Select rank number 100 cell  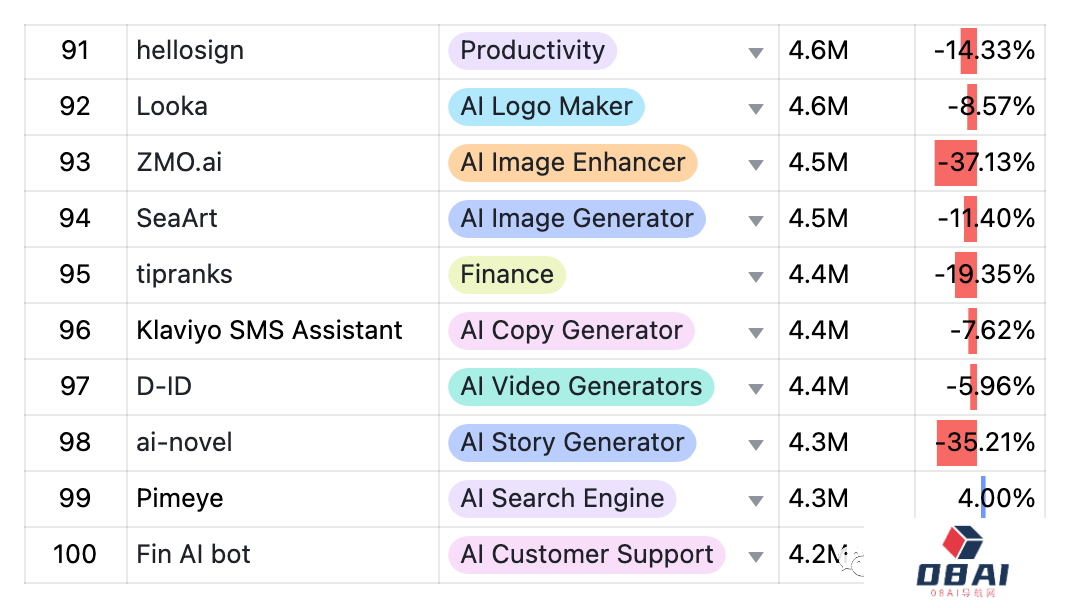tap(75, 555)
